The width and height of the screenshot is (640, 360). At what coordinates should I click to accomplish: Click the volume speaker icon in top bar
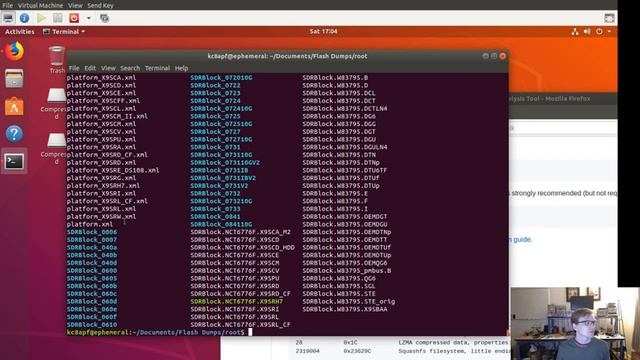tap(587, 31)
